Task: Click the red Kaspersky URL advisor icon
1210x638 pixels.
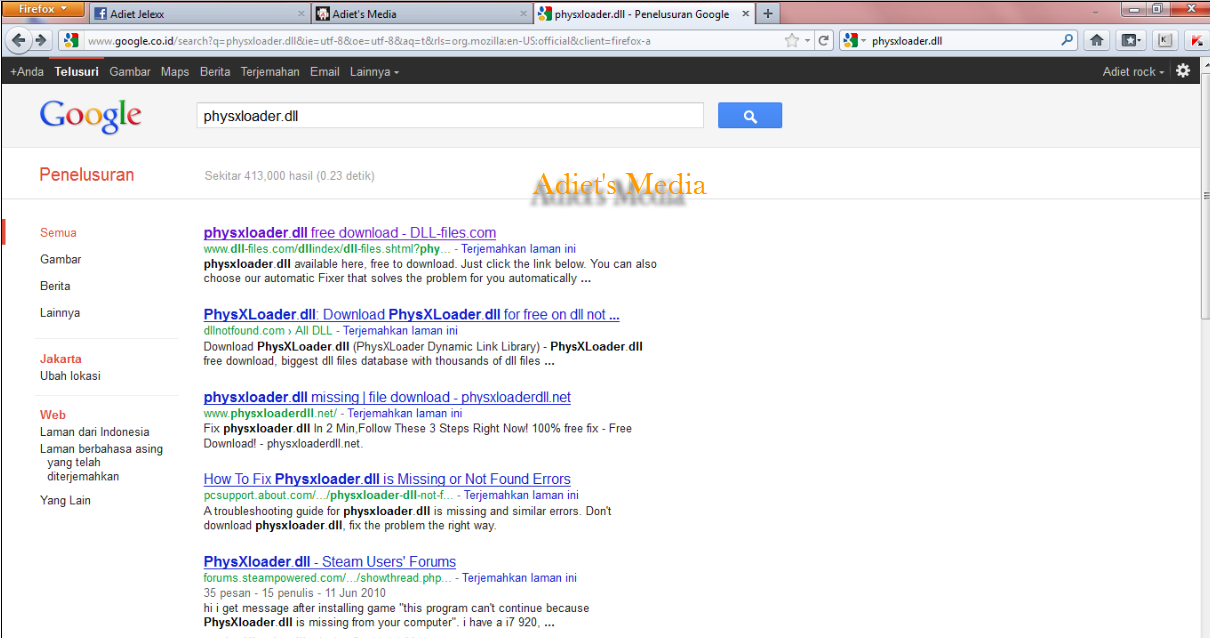Action: [x=1197, y=41]
